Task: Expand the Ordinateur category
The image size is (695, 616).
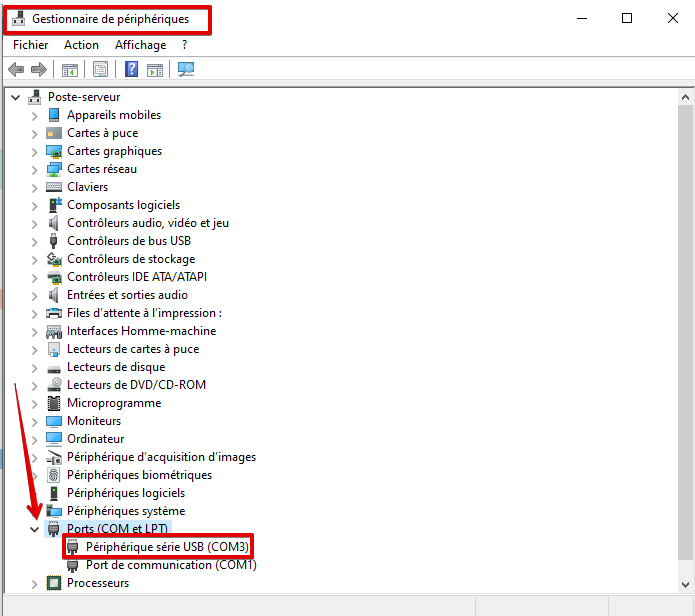Action: 35,440
